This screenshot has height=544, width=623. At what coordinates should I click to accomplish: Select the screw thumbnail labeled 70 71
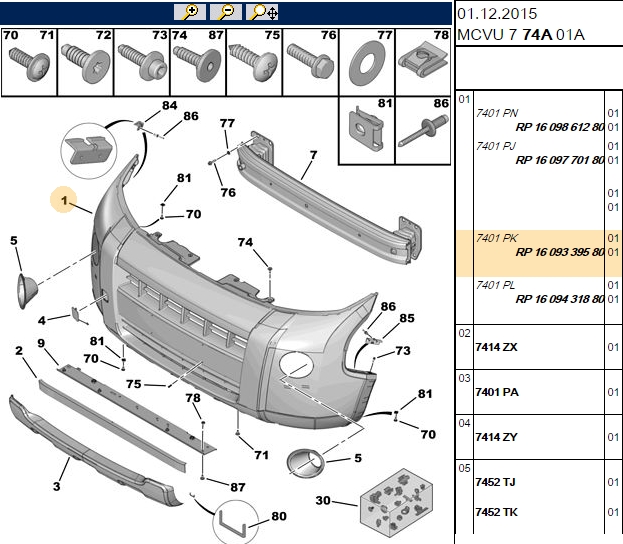(29, 62)
